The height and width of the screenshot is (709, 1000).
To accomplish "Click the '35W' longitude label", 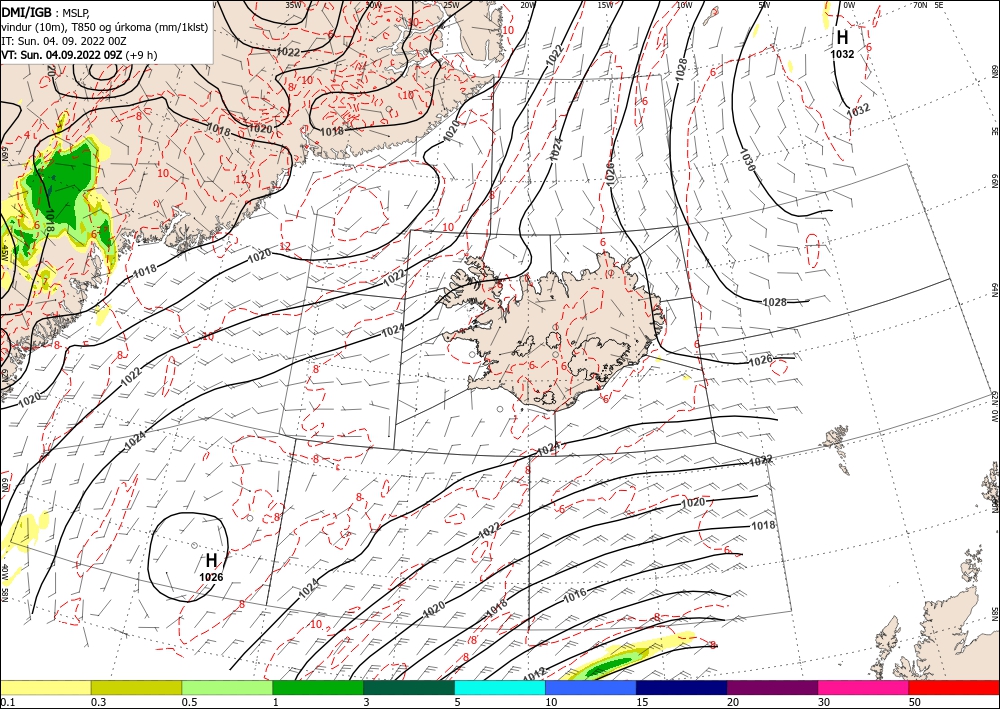I will [293, 5].
